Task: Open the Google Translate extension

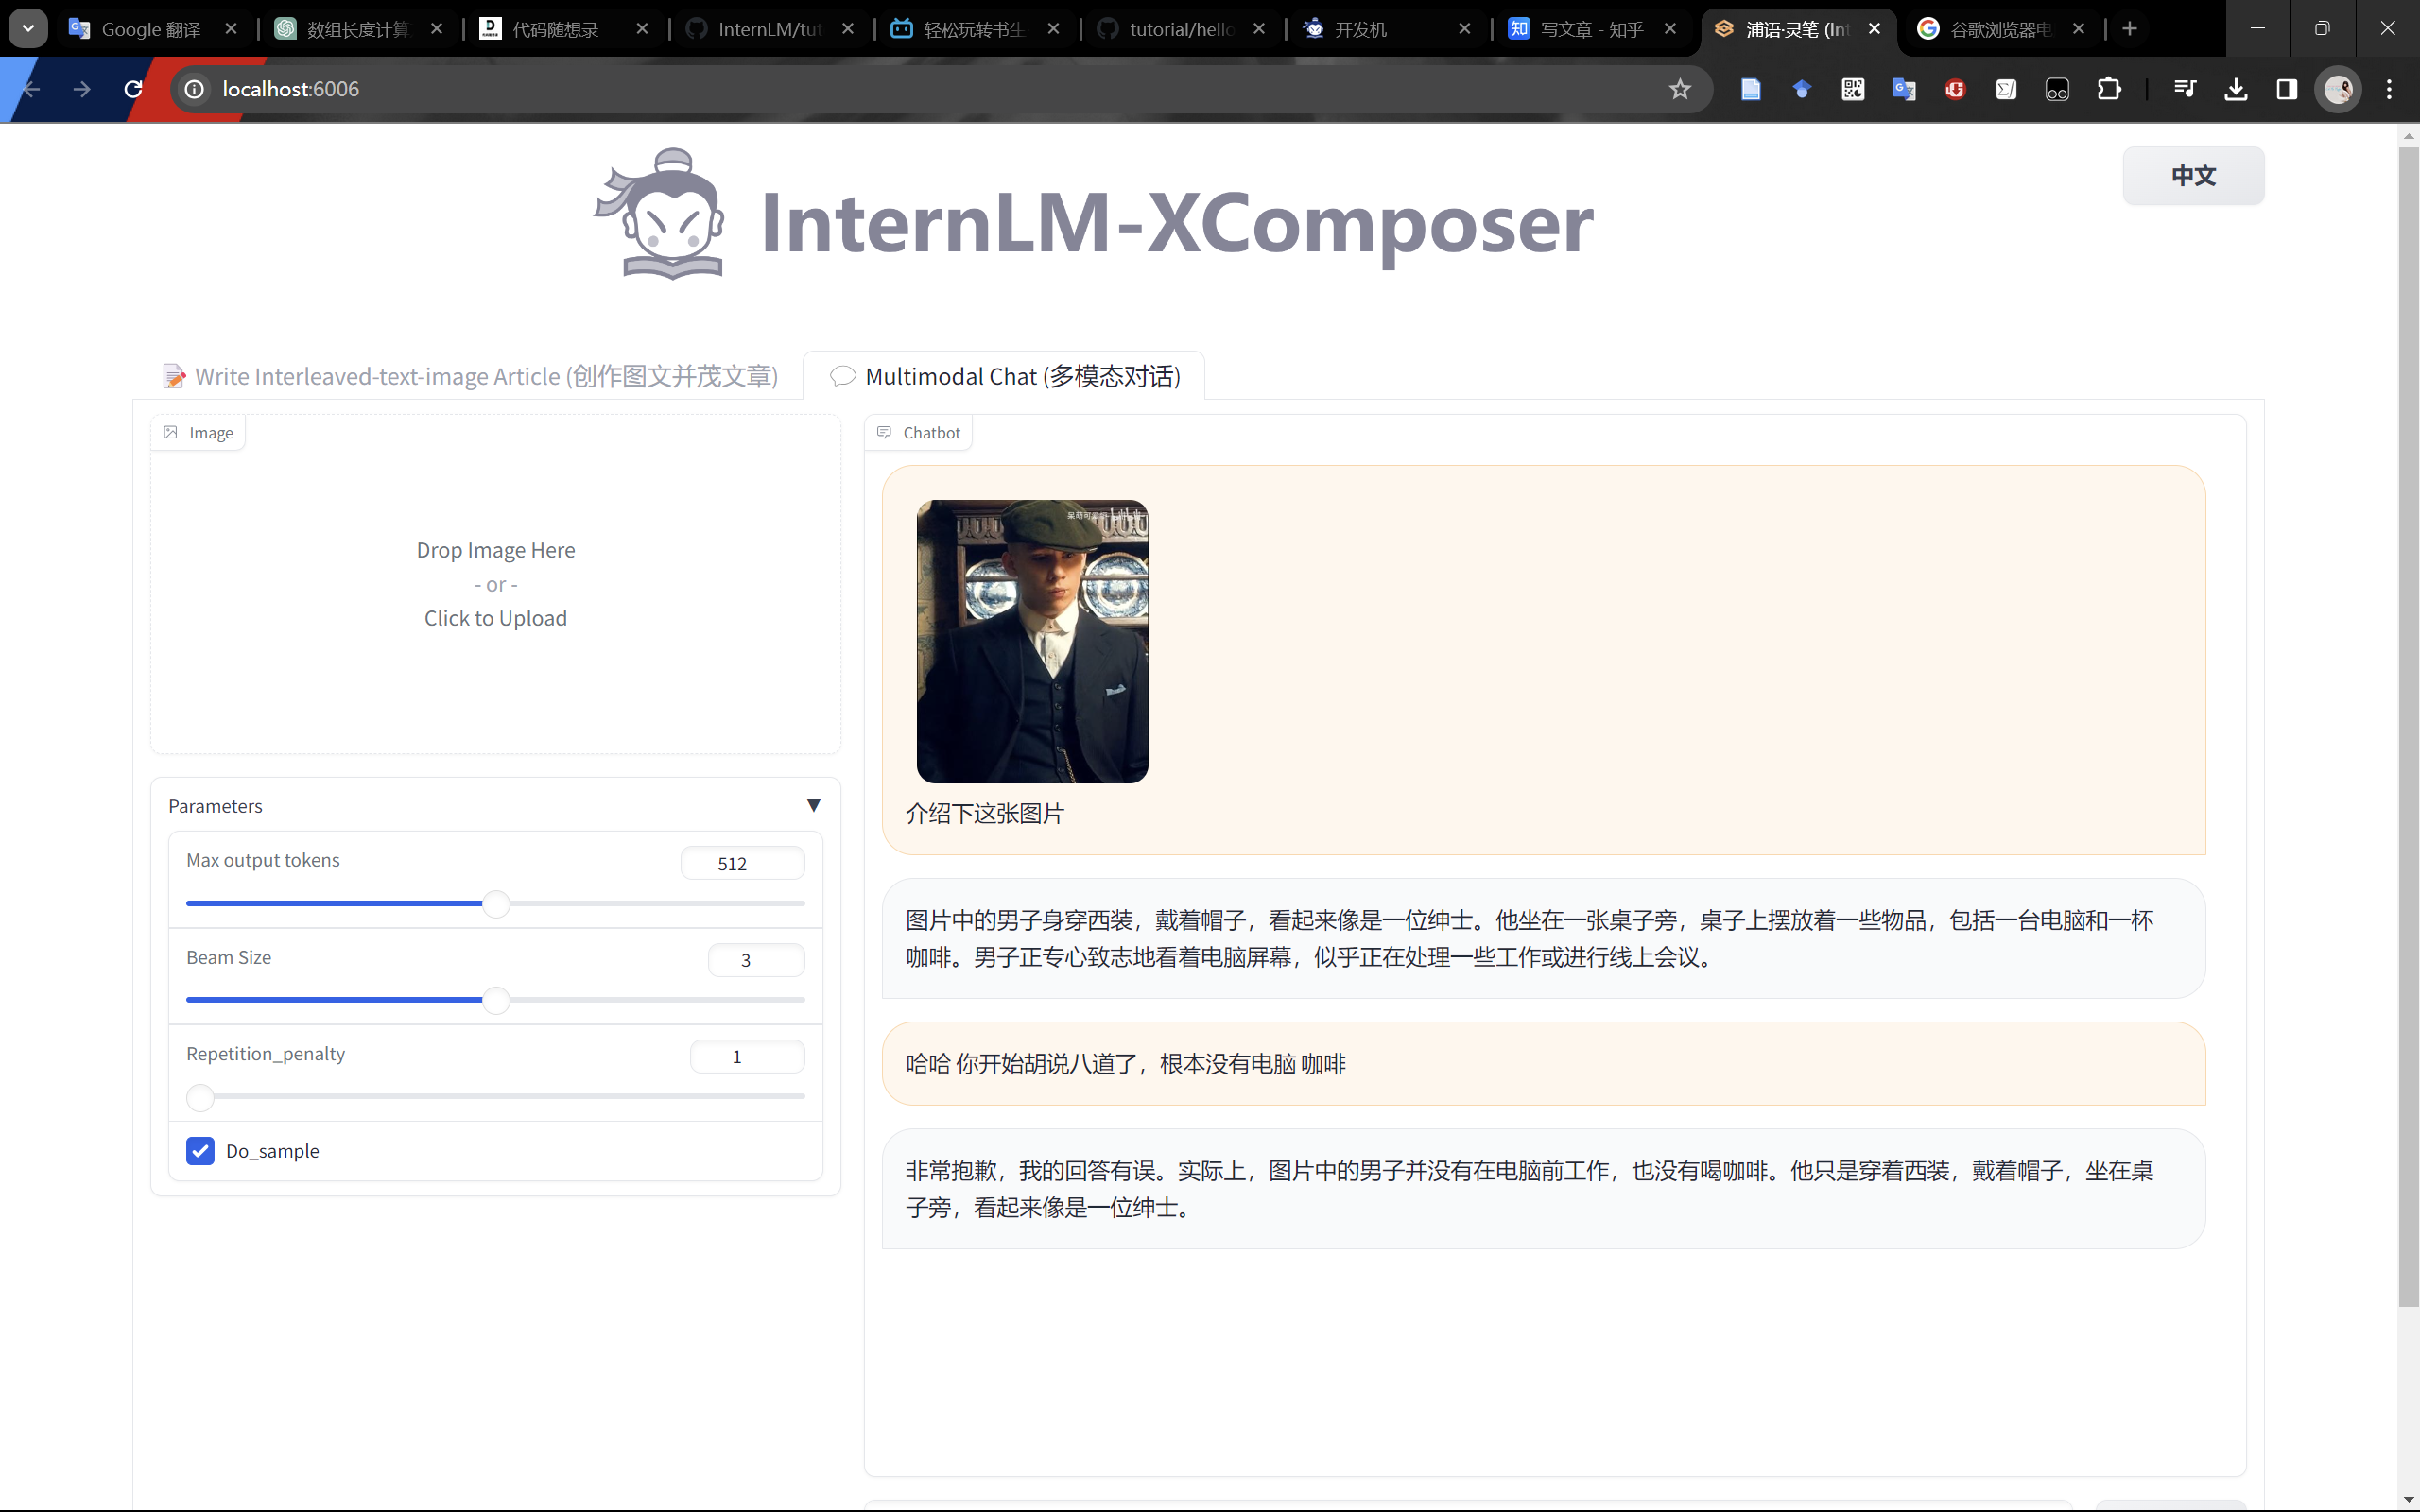Action: tap(1904, 89)
